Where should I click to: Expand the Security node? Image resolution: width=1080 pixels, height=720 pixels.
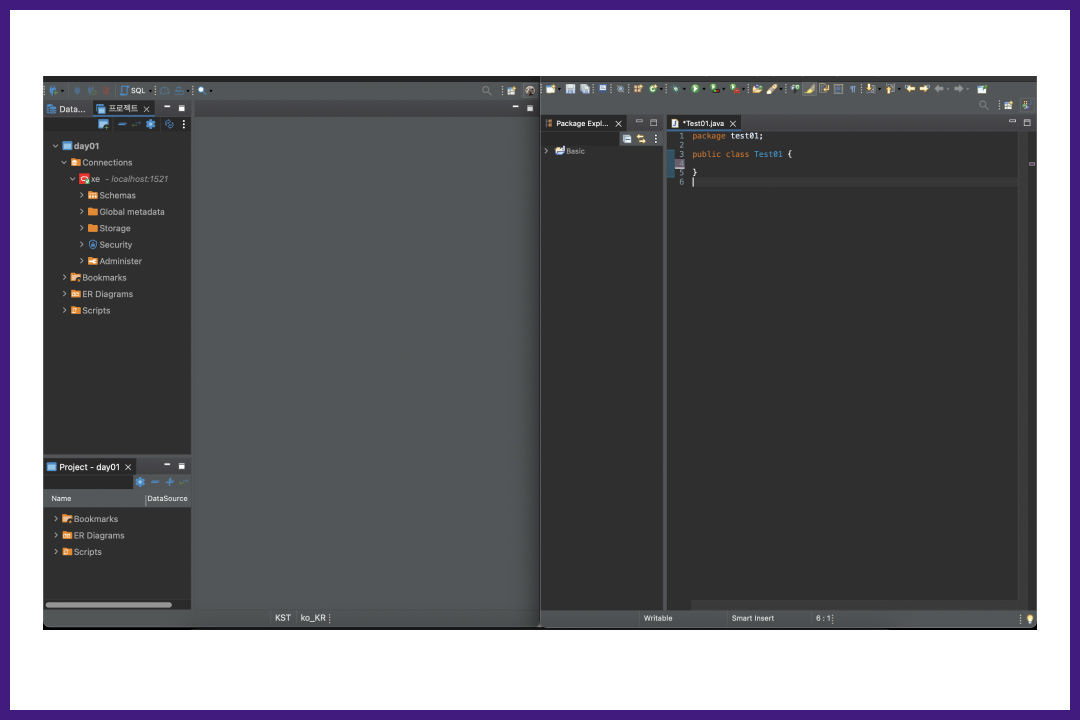tap(81, 245)
